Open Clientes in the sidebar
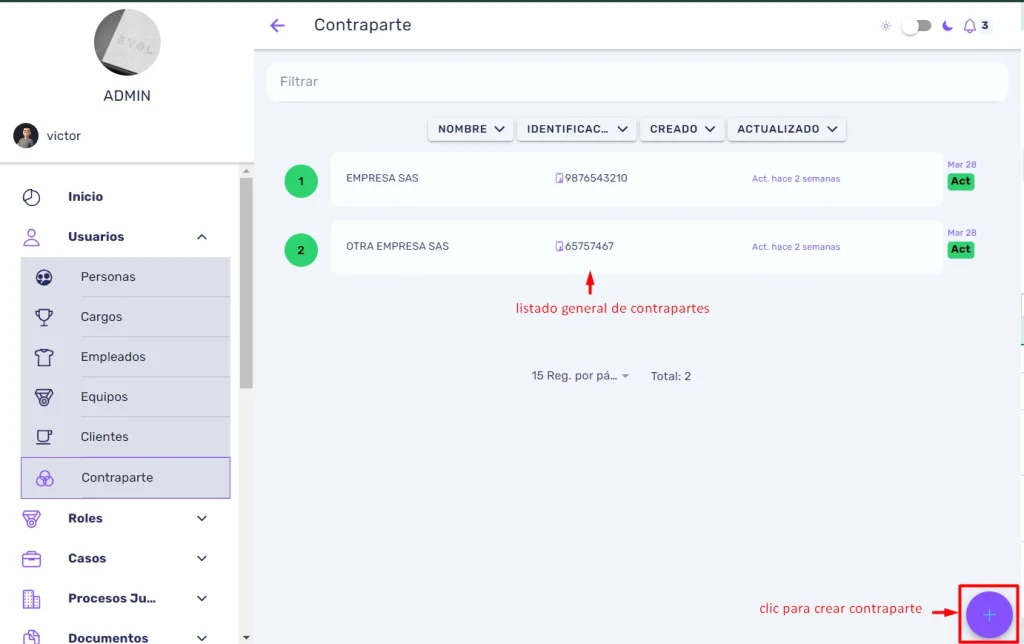Screen dimensions: 1024x644 tap(125, 436)
